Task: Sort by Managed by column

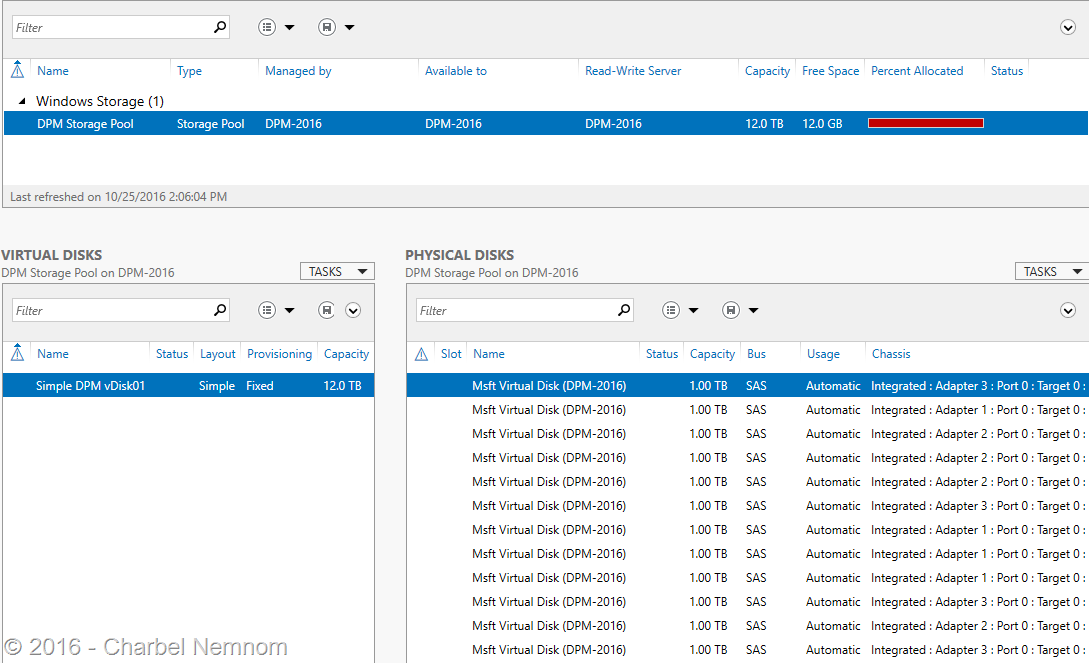Action: pos(298,71)
